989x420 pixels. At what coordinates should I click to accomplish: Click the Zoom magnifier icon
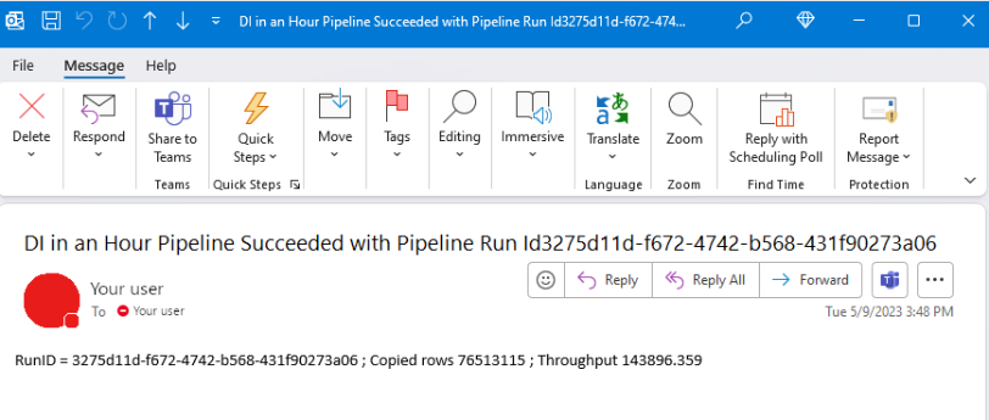(684, 108)
